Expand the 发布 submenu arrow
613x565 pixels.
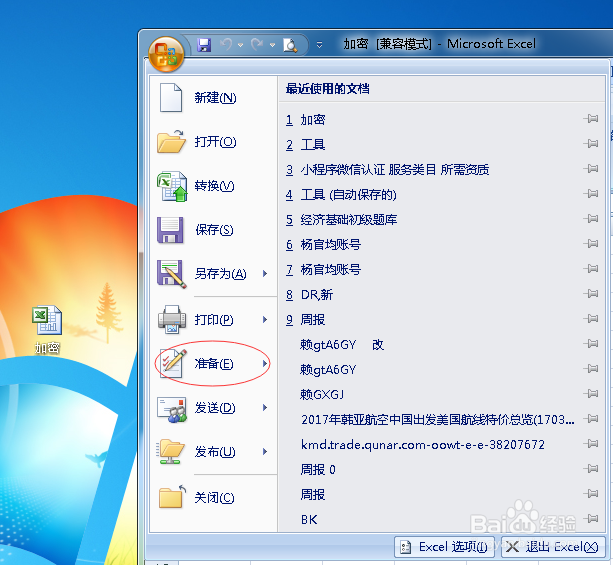[265, 452]
